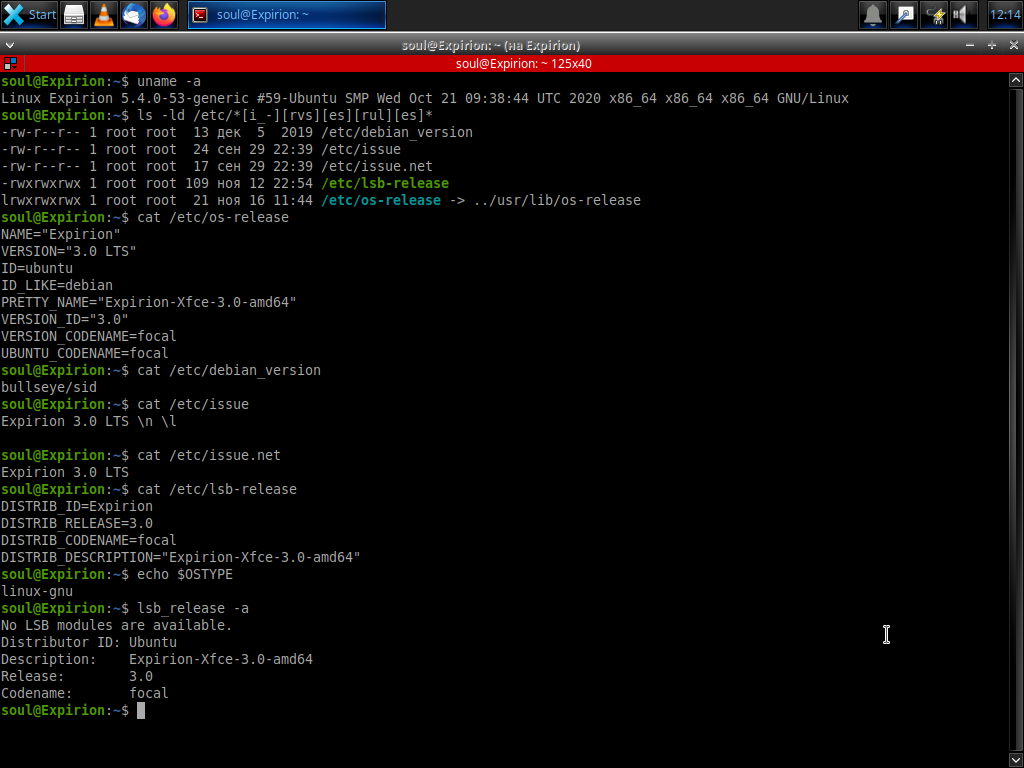
Task: Click the lsb_release -a command
Action: pos(193,608)
